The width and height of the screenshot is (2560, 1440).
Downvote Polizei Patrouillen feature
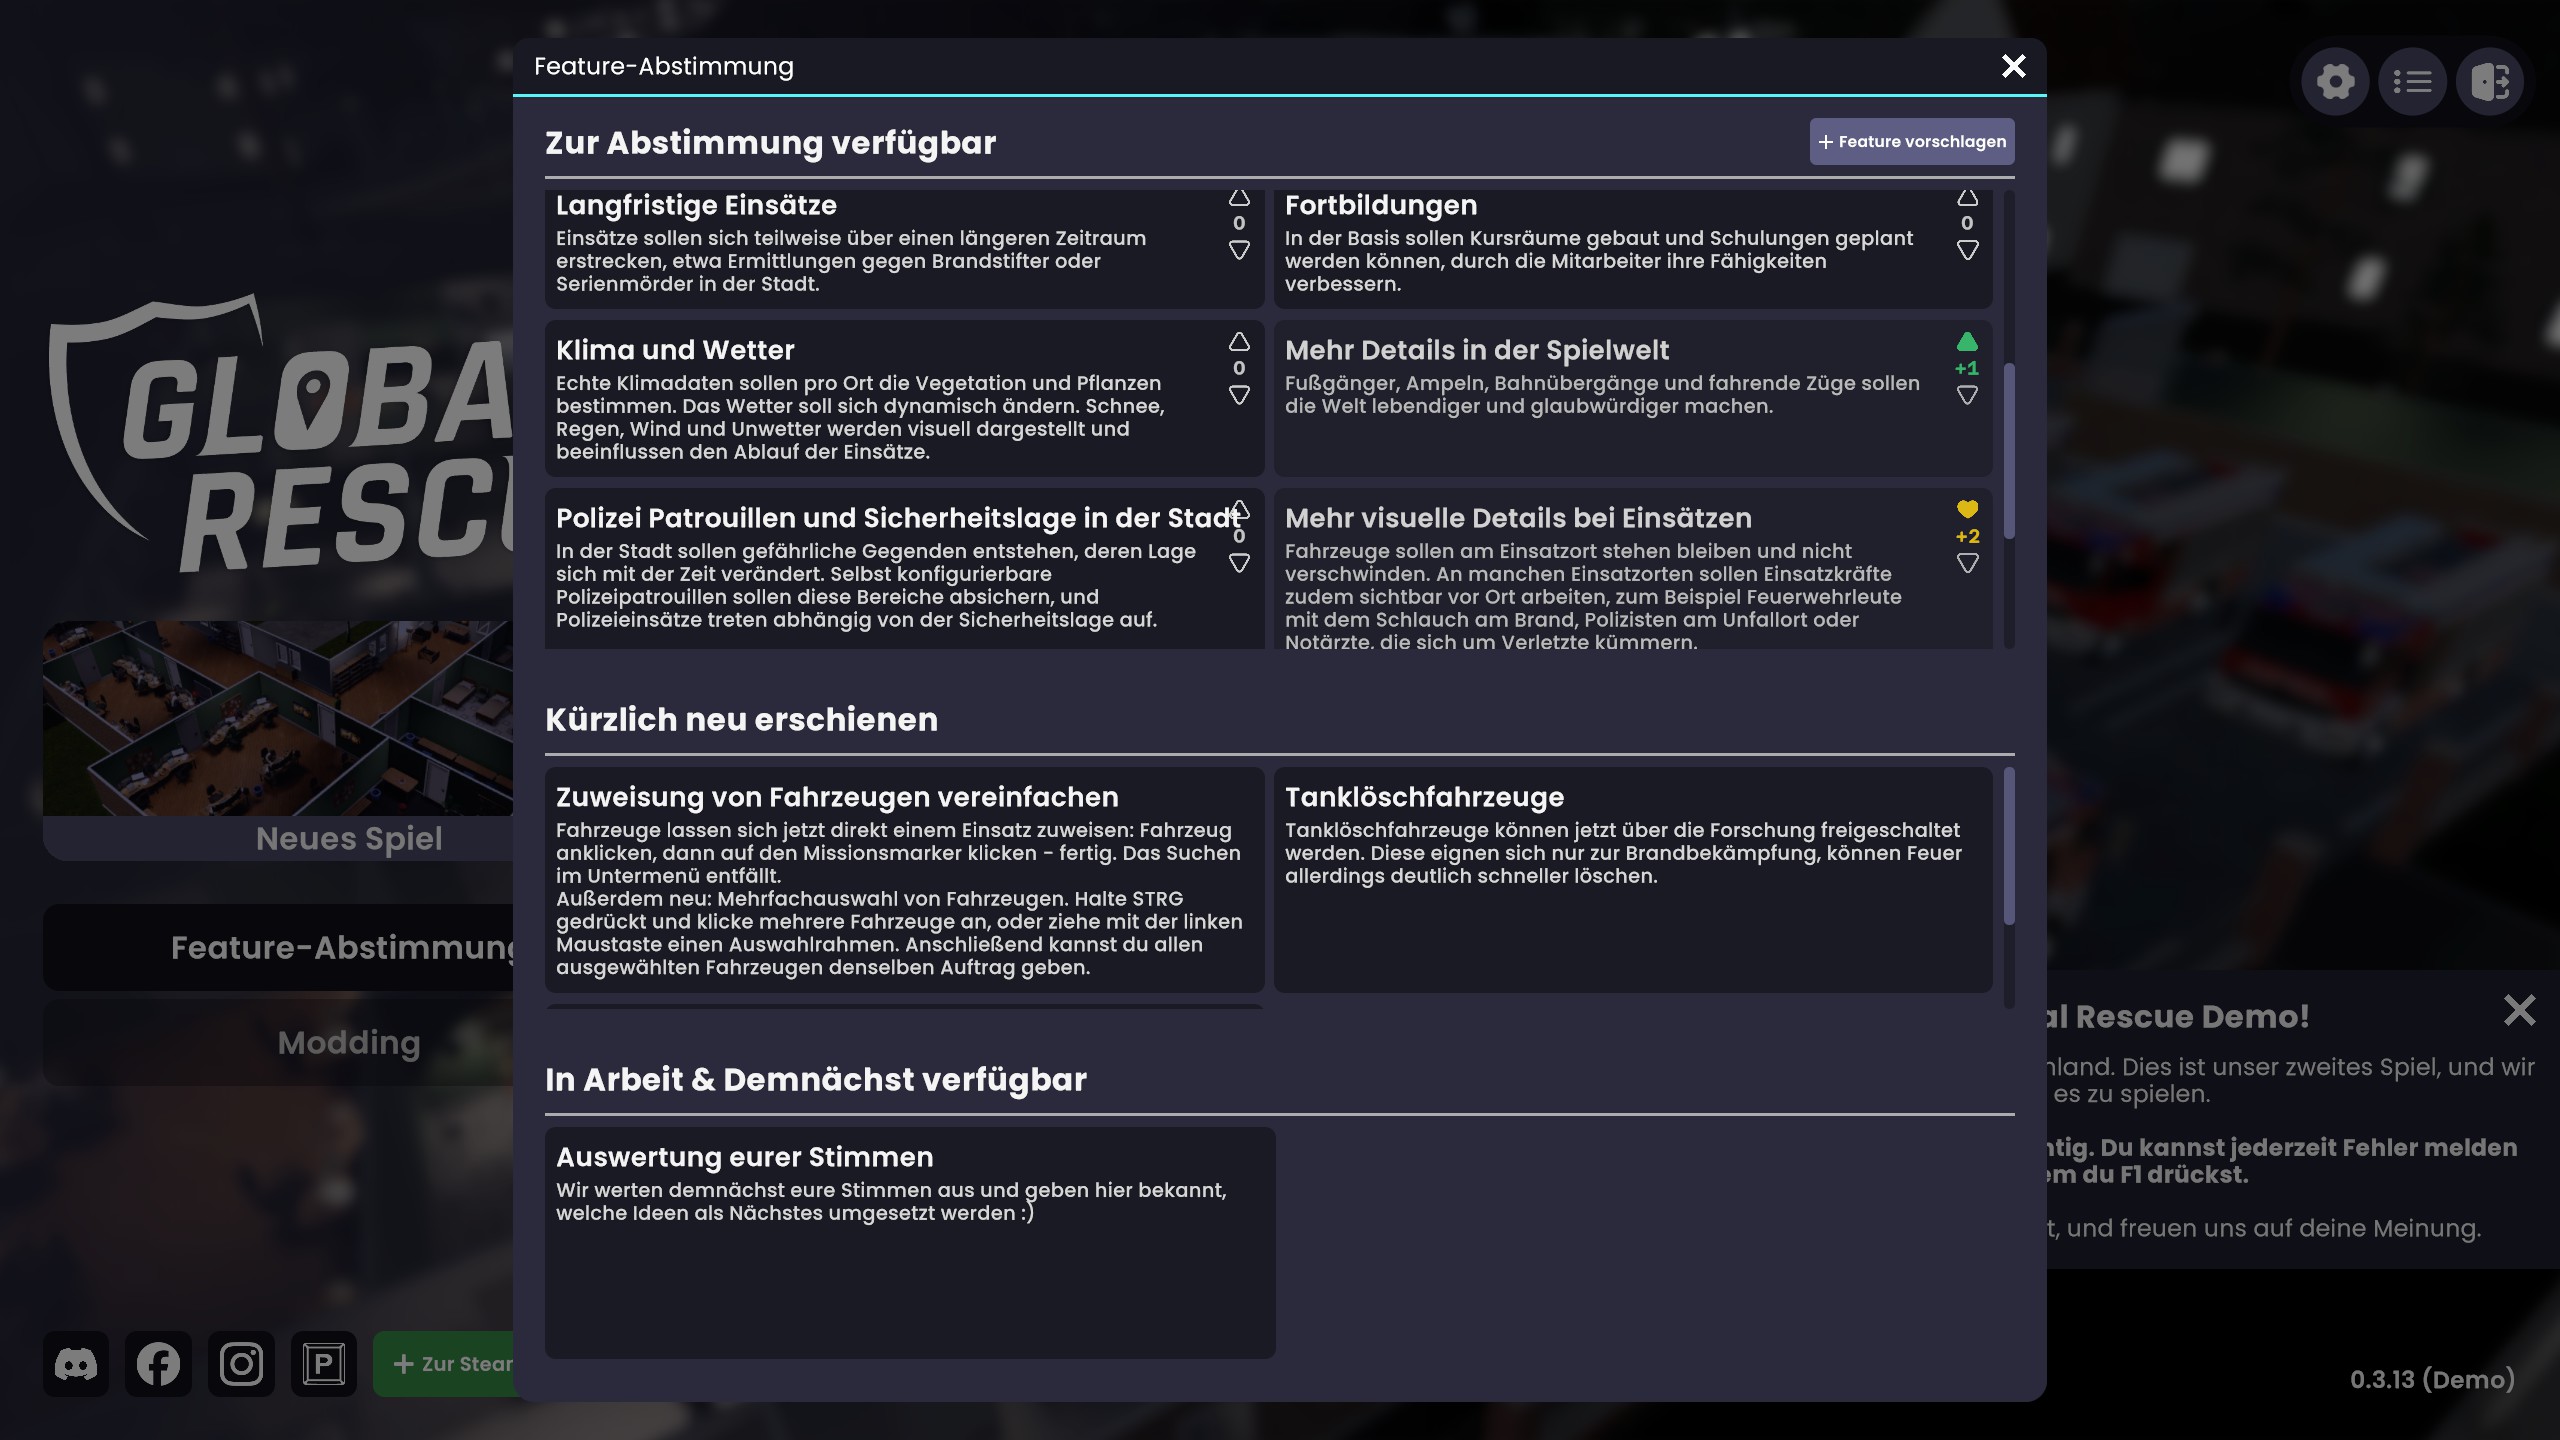pyautogui.click(x=1239, y=564)
